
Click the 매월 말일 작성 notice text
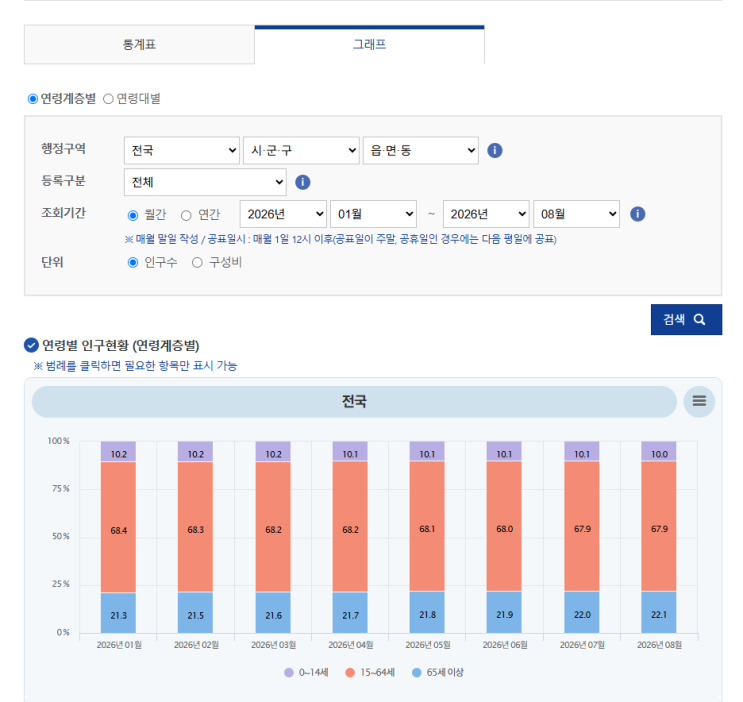[340, 239]
